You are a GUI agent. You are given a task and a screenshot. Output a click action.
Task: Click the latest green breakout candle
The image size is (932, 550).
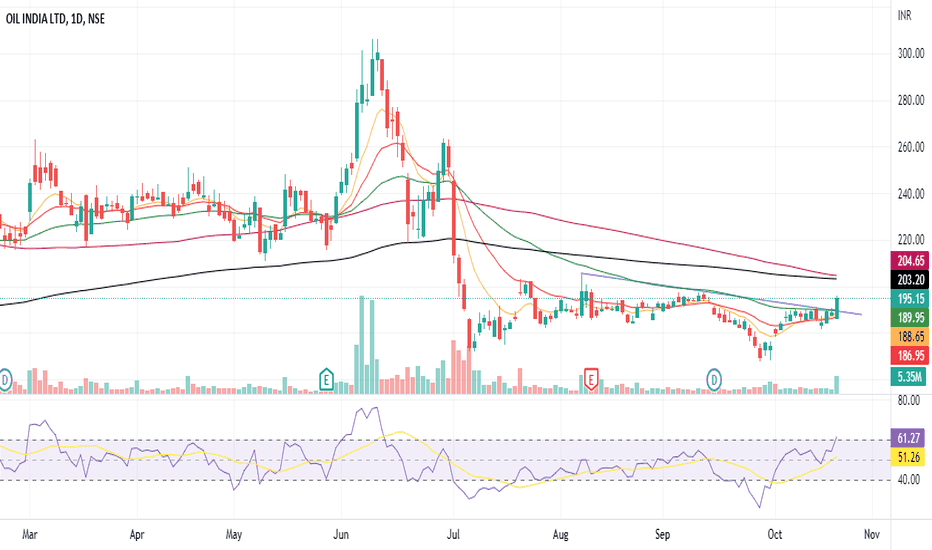837,307
